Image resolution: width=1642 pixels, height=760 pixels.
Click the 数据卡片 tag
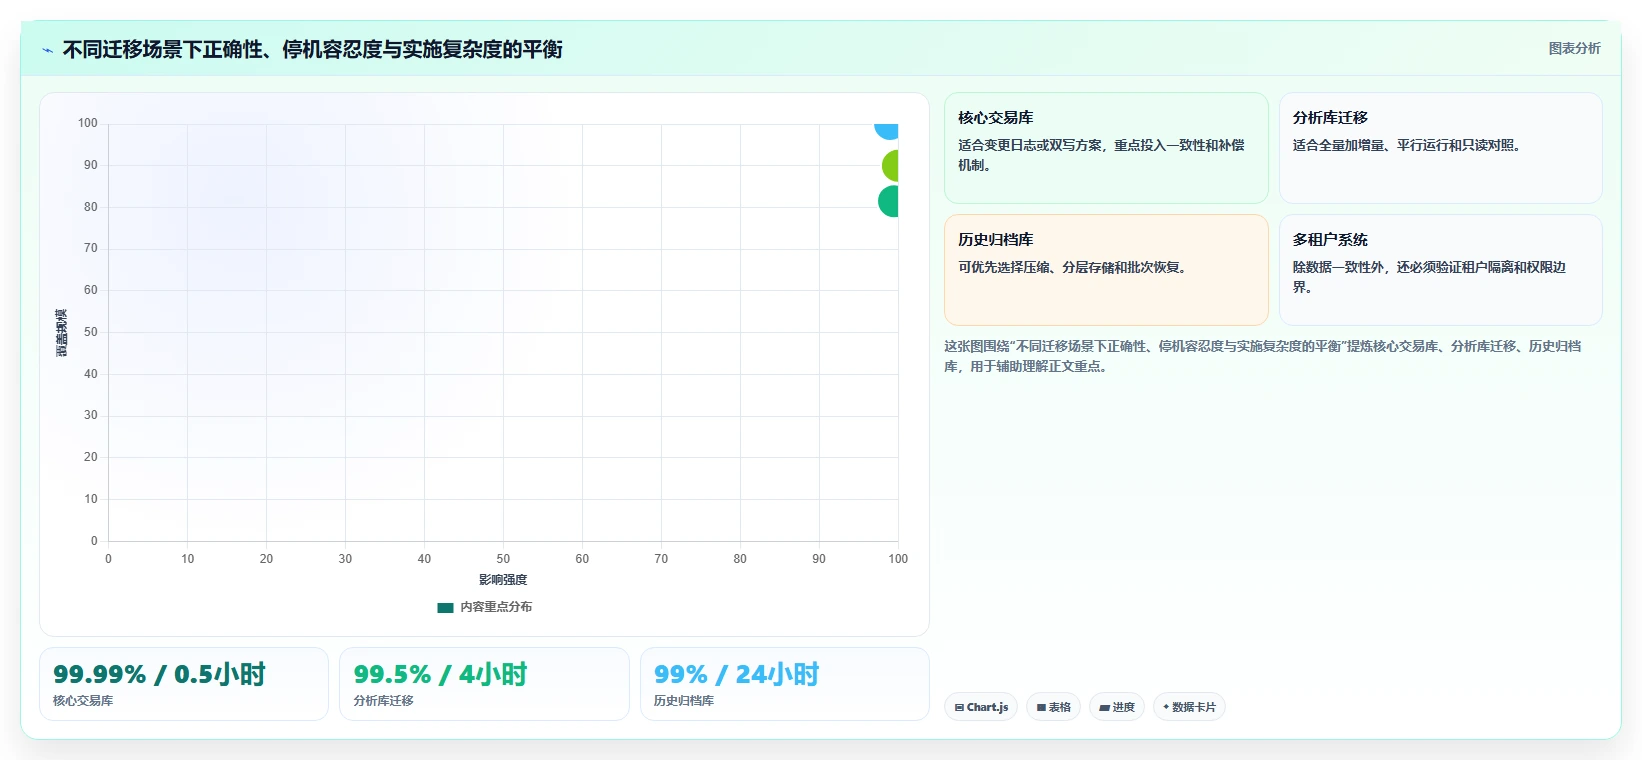click(x=1189, y=707)
